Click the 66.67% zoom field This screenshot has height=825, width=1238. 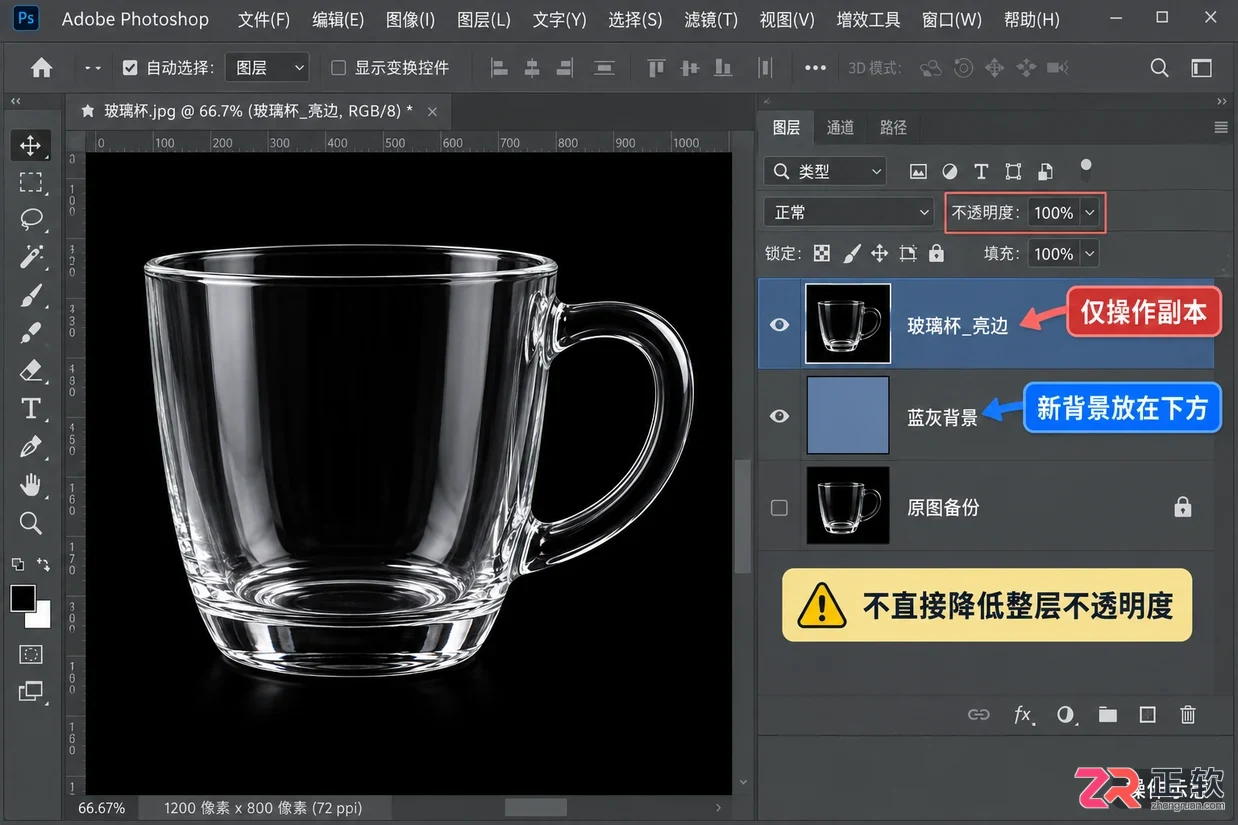pos(101,807)
